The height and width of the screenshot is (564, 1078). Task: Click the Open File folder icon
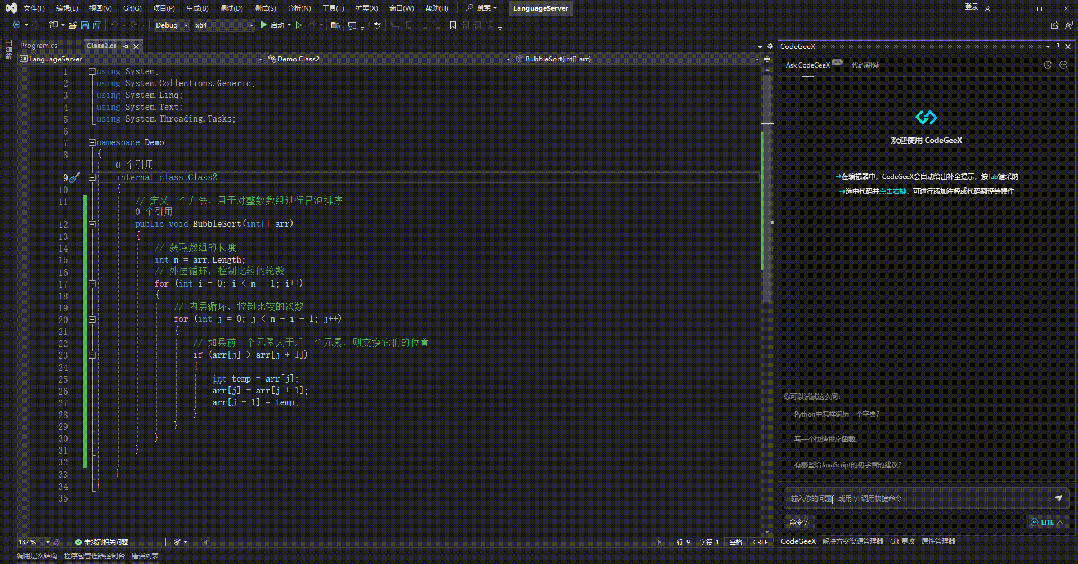click(x=72, y=25)
